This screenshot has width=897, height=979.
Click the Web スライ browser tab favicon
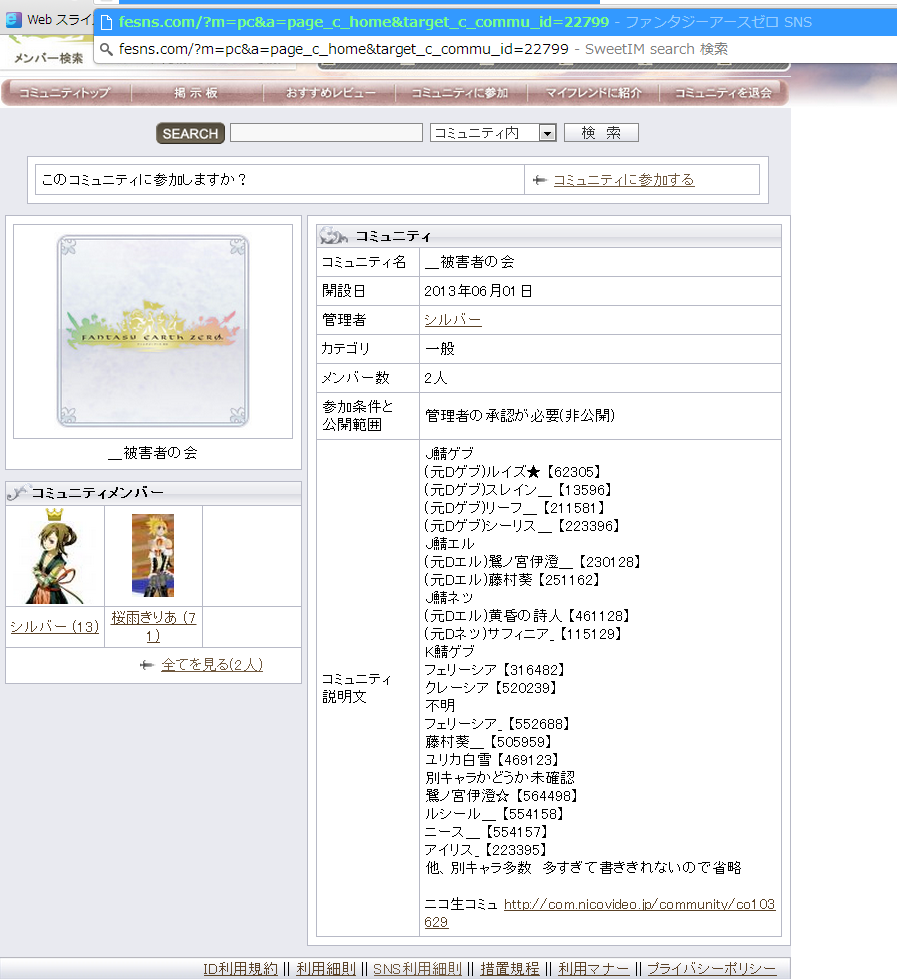[14, 19]
